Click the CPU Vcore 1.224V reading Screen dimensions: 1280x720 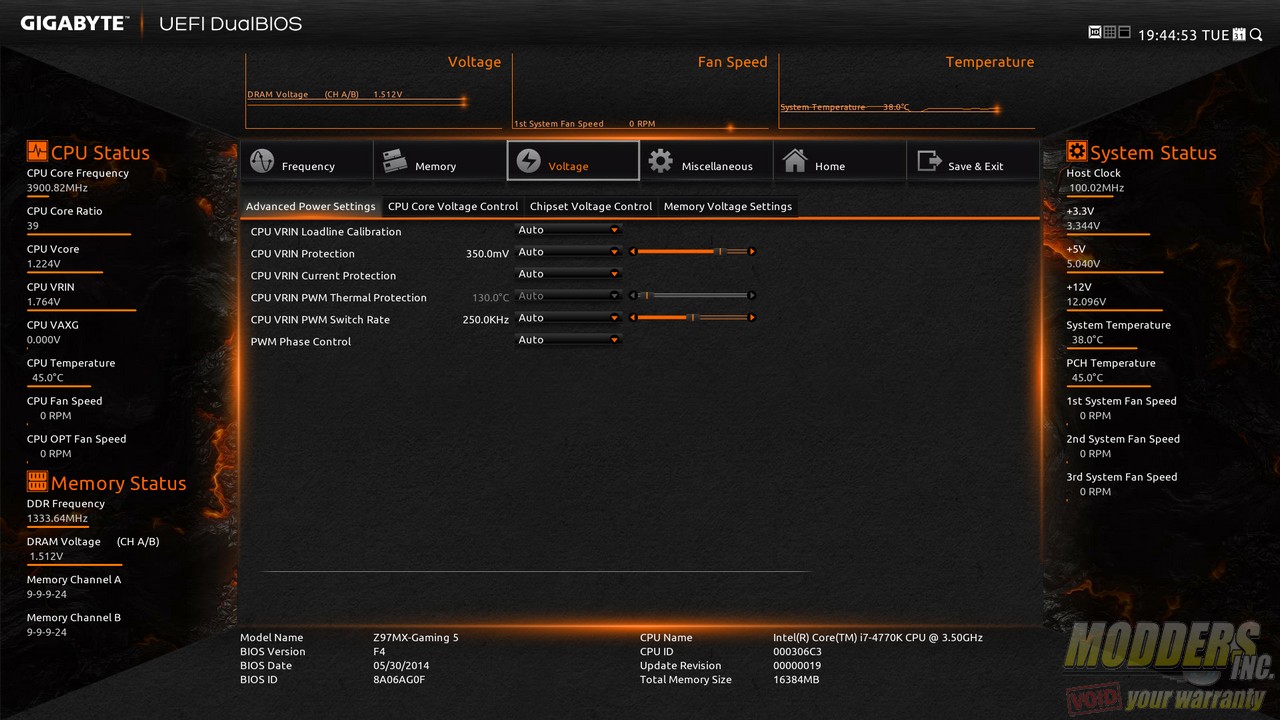[43, 264]
